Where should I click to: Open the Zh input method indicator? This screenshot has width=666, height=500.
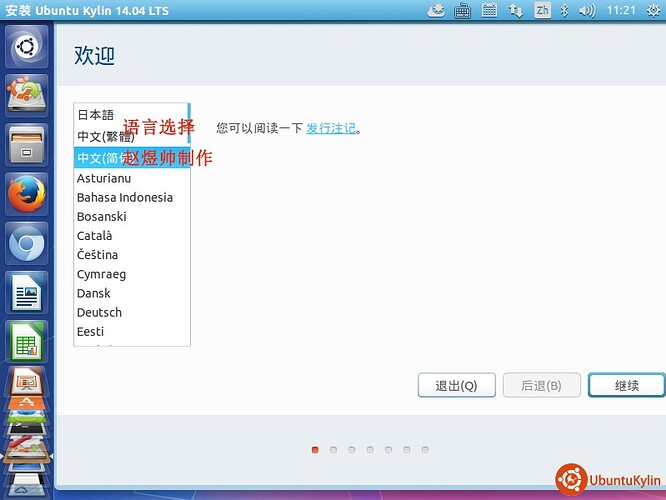(x=542, y=10)
